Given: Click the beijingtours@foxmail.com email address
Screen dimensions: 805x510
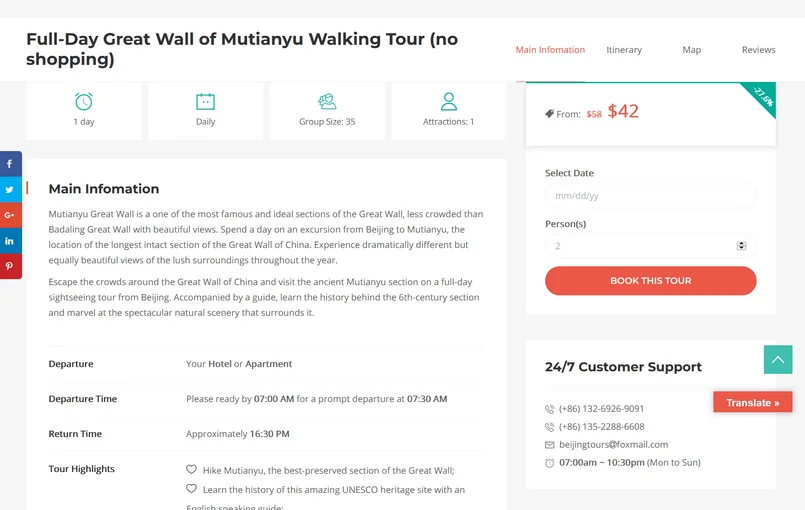Looking at the screenshot, I should (x=613, y=445).
